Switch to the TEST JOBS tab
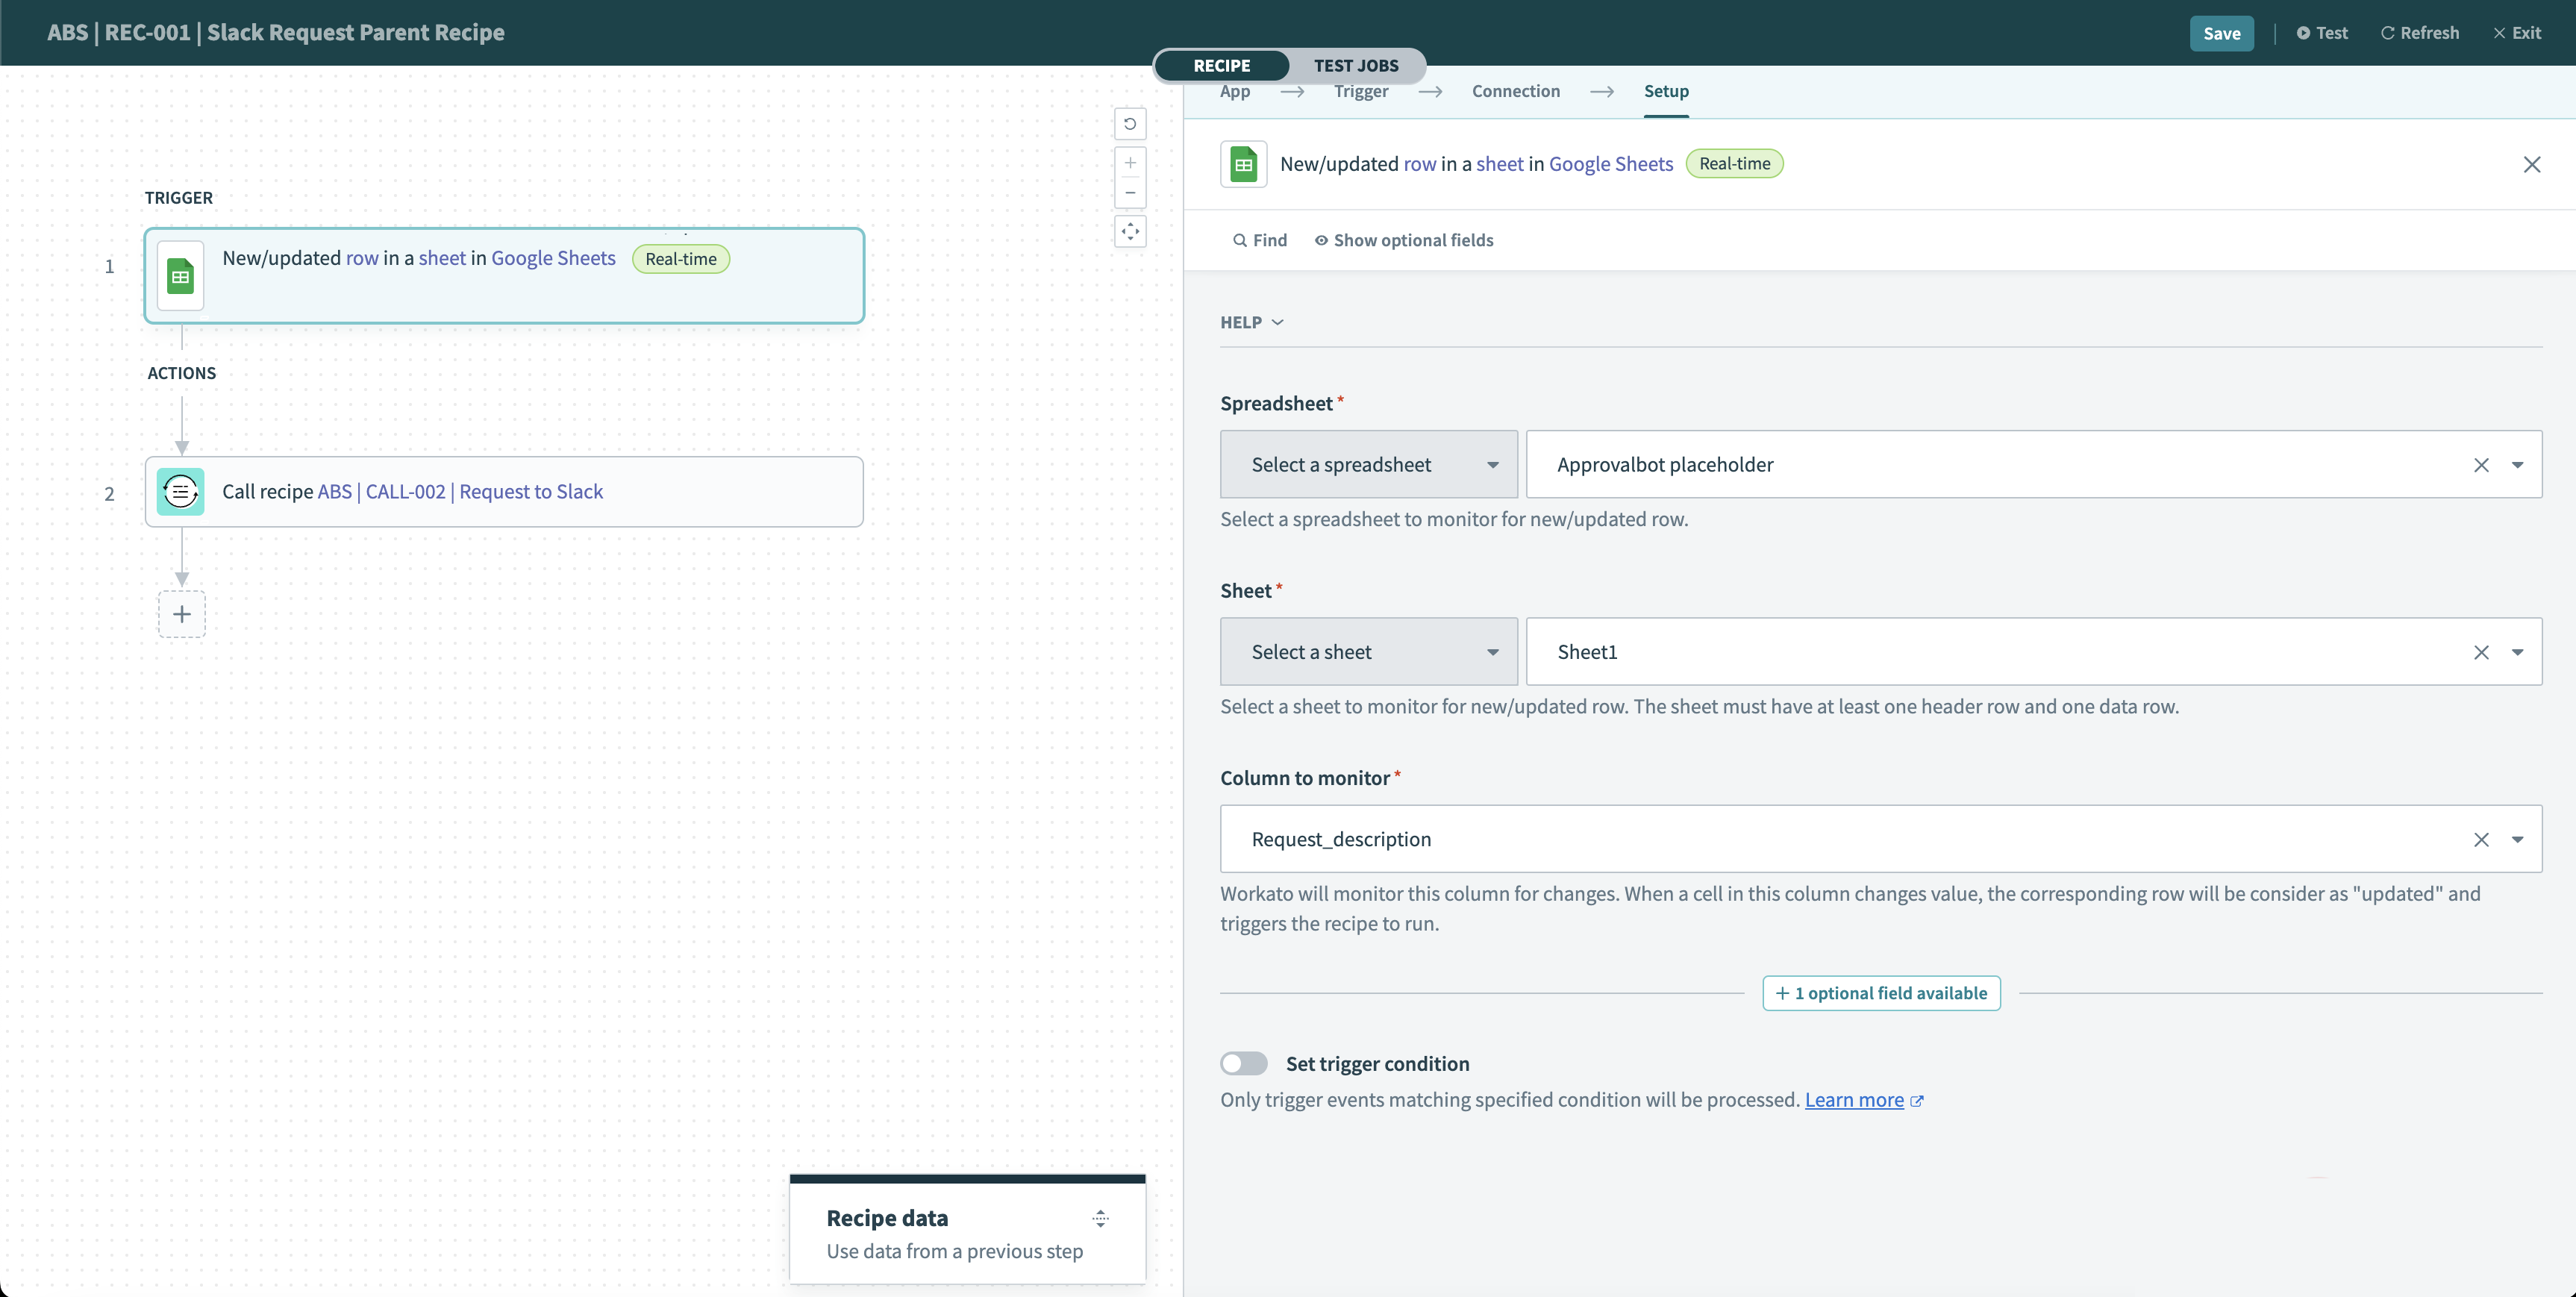 [x=1356, y=65]
